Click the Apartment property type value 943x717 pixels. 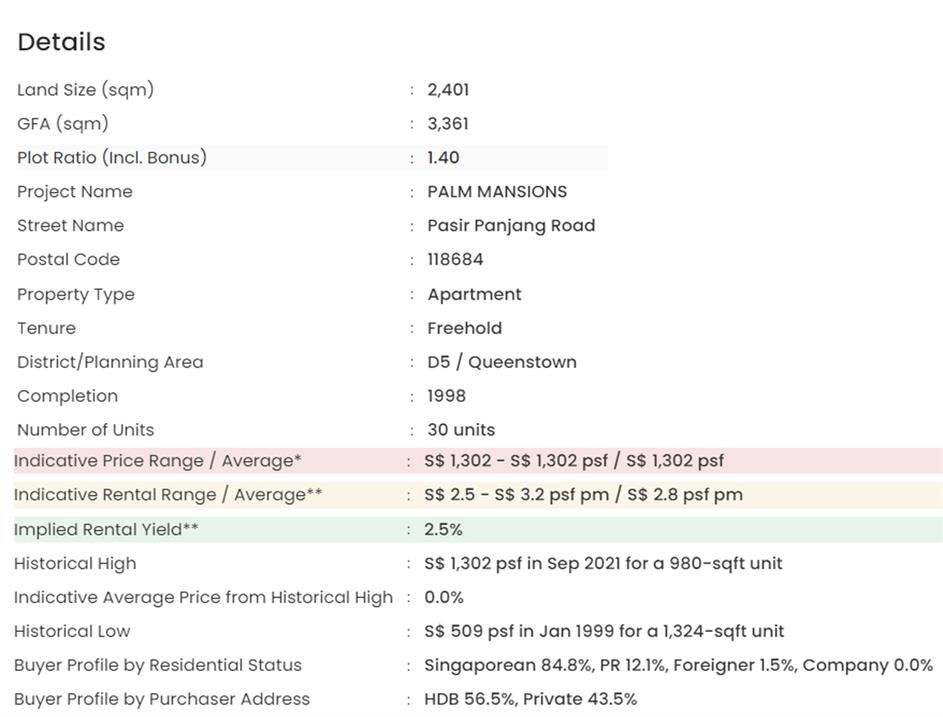474,294
